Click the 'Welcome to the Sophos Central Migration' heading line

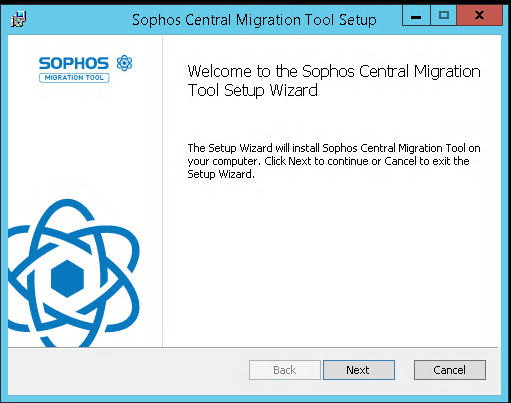334,71
